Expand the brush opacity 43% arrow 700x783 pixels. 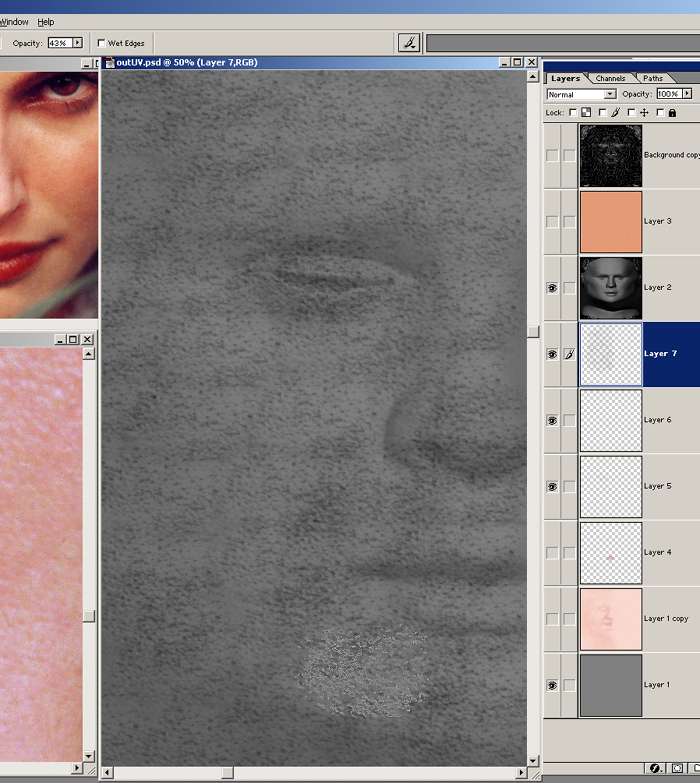tap(77, 43)
